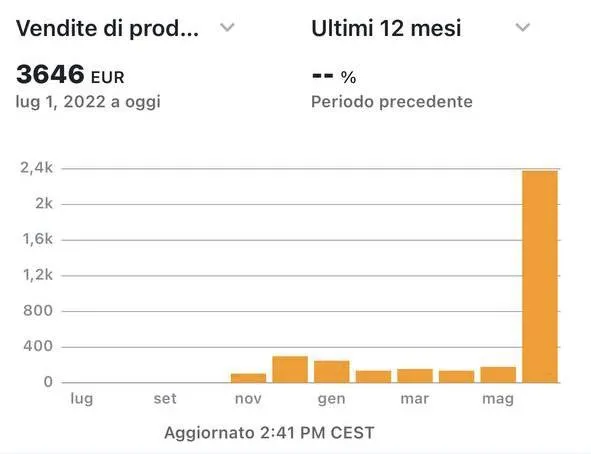Select the April bar left of mag
Screen dimensions: 591x454
456,376
